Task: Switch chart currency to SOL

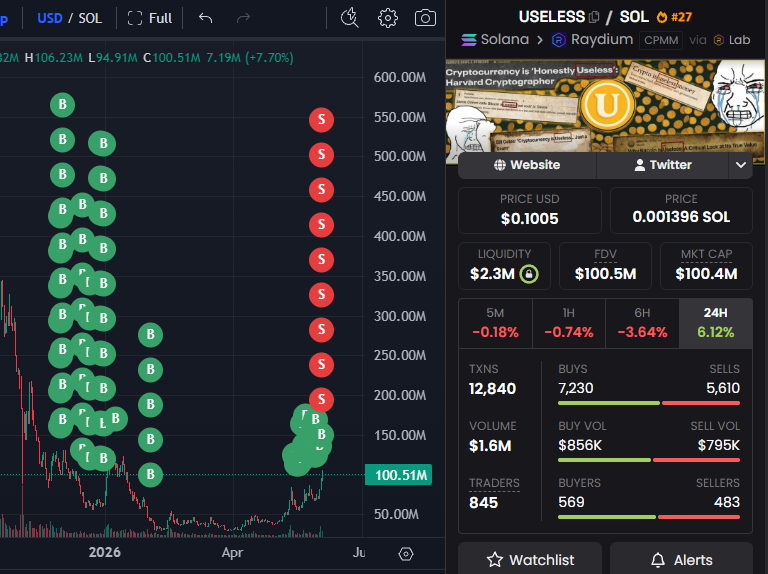Action: tap(90, 19)
